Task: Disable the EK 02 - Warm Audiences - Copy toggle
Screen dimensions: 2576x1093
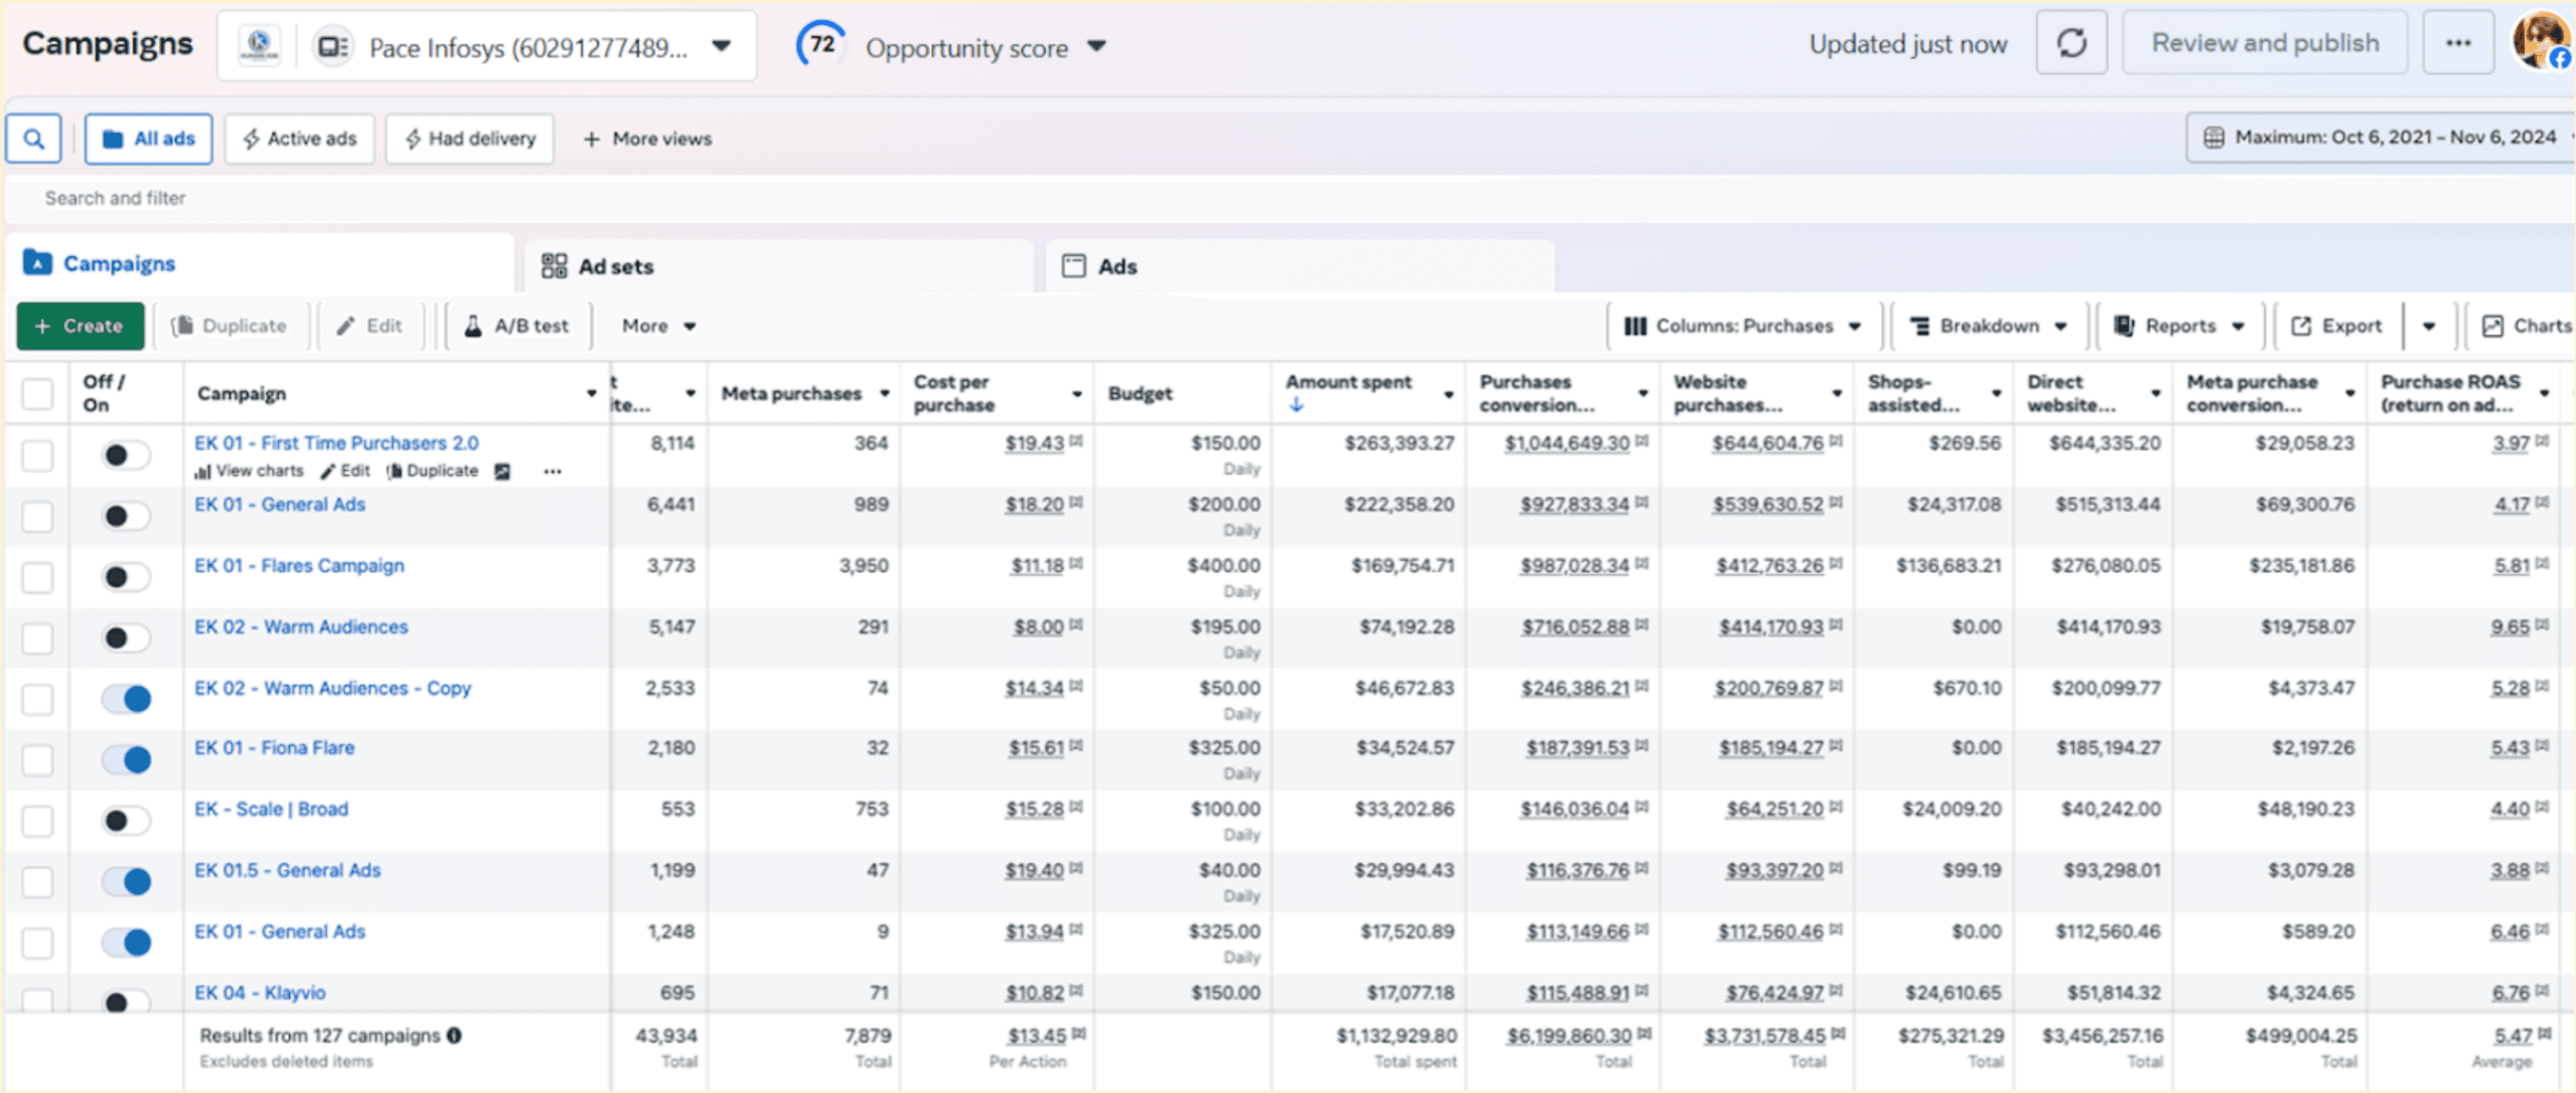Action: [126, 699]
